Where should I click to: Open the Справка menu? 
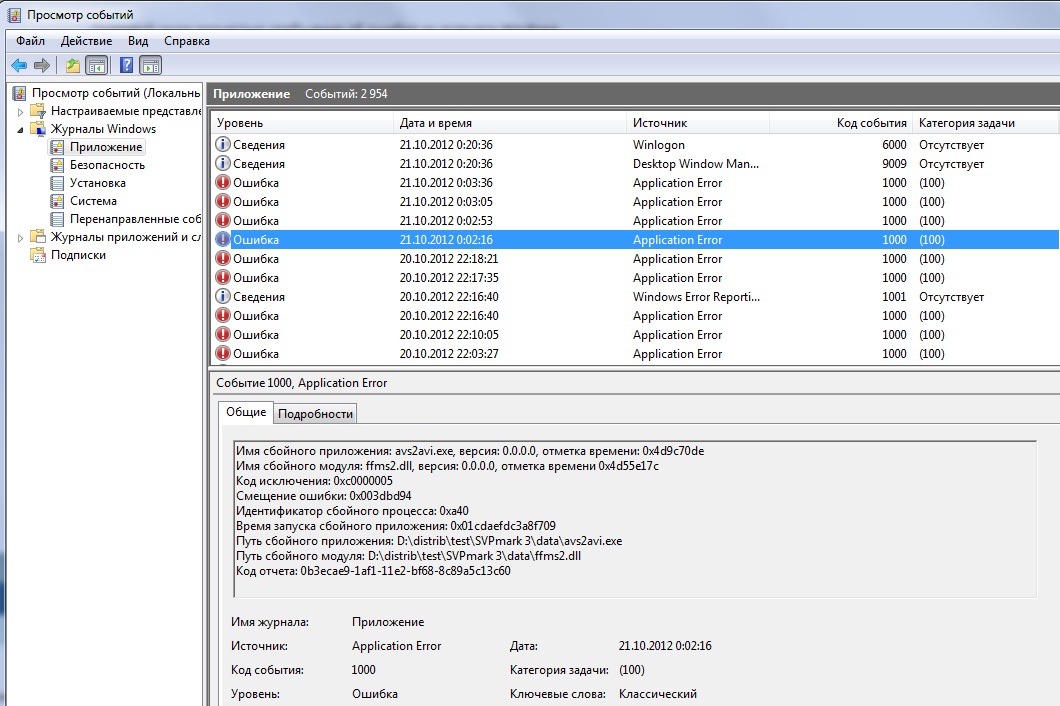tap(187, 41)
